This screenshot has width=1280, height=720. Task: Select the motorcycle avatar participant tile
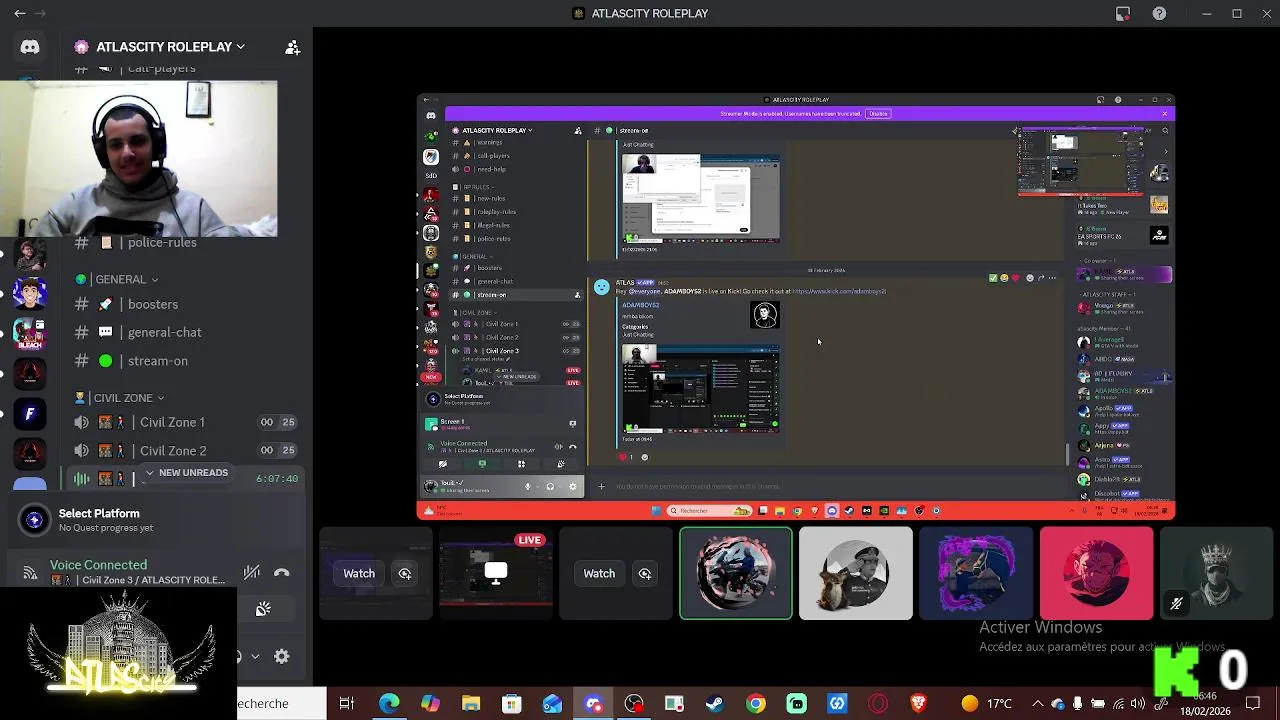pyautogui.click(x=736, y=573)
